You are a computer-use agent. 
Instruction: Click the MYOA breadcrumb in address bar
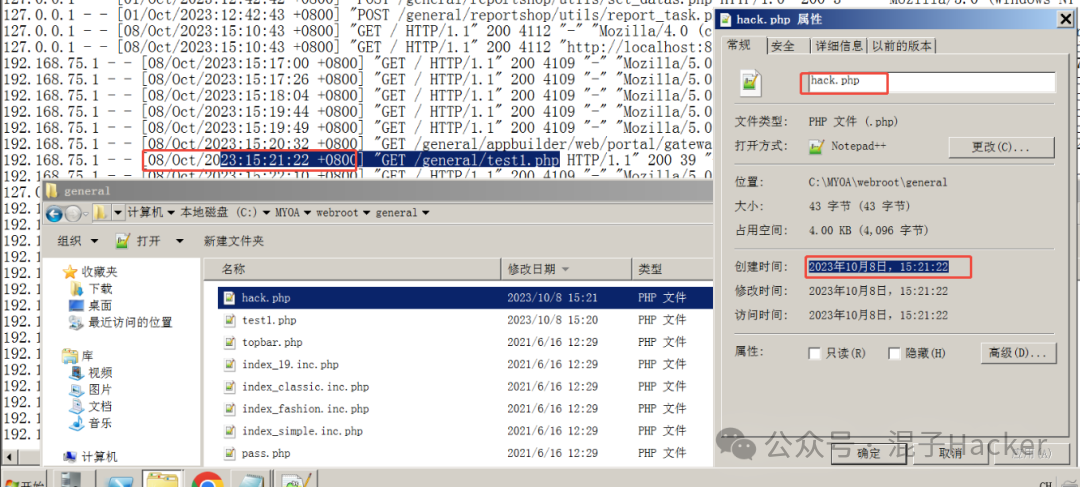click(x=288, y=213)
